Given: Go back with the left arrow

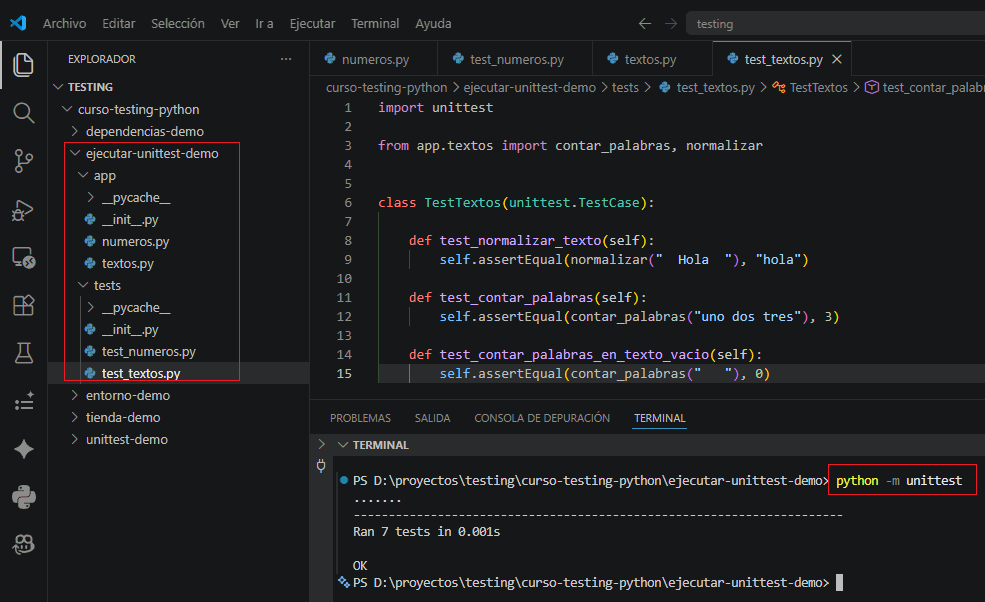Looking at the screenshot, I should point(645,23).
